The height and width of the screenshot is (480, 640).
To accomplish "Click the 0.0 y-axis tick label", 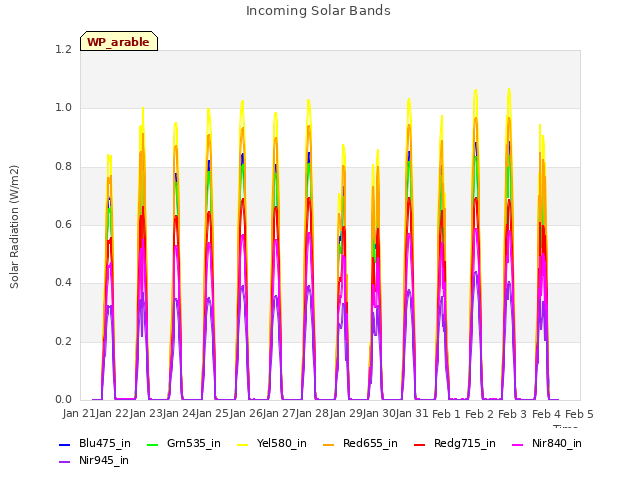I will [x=63, y=399].
